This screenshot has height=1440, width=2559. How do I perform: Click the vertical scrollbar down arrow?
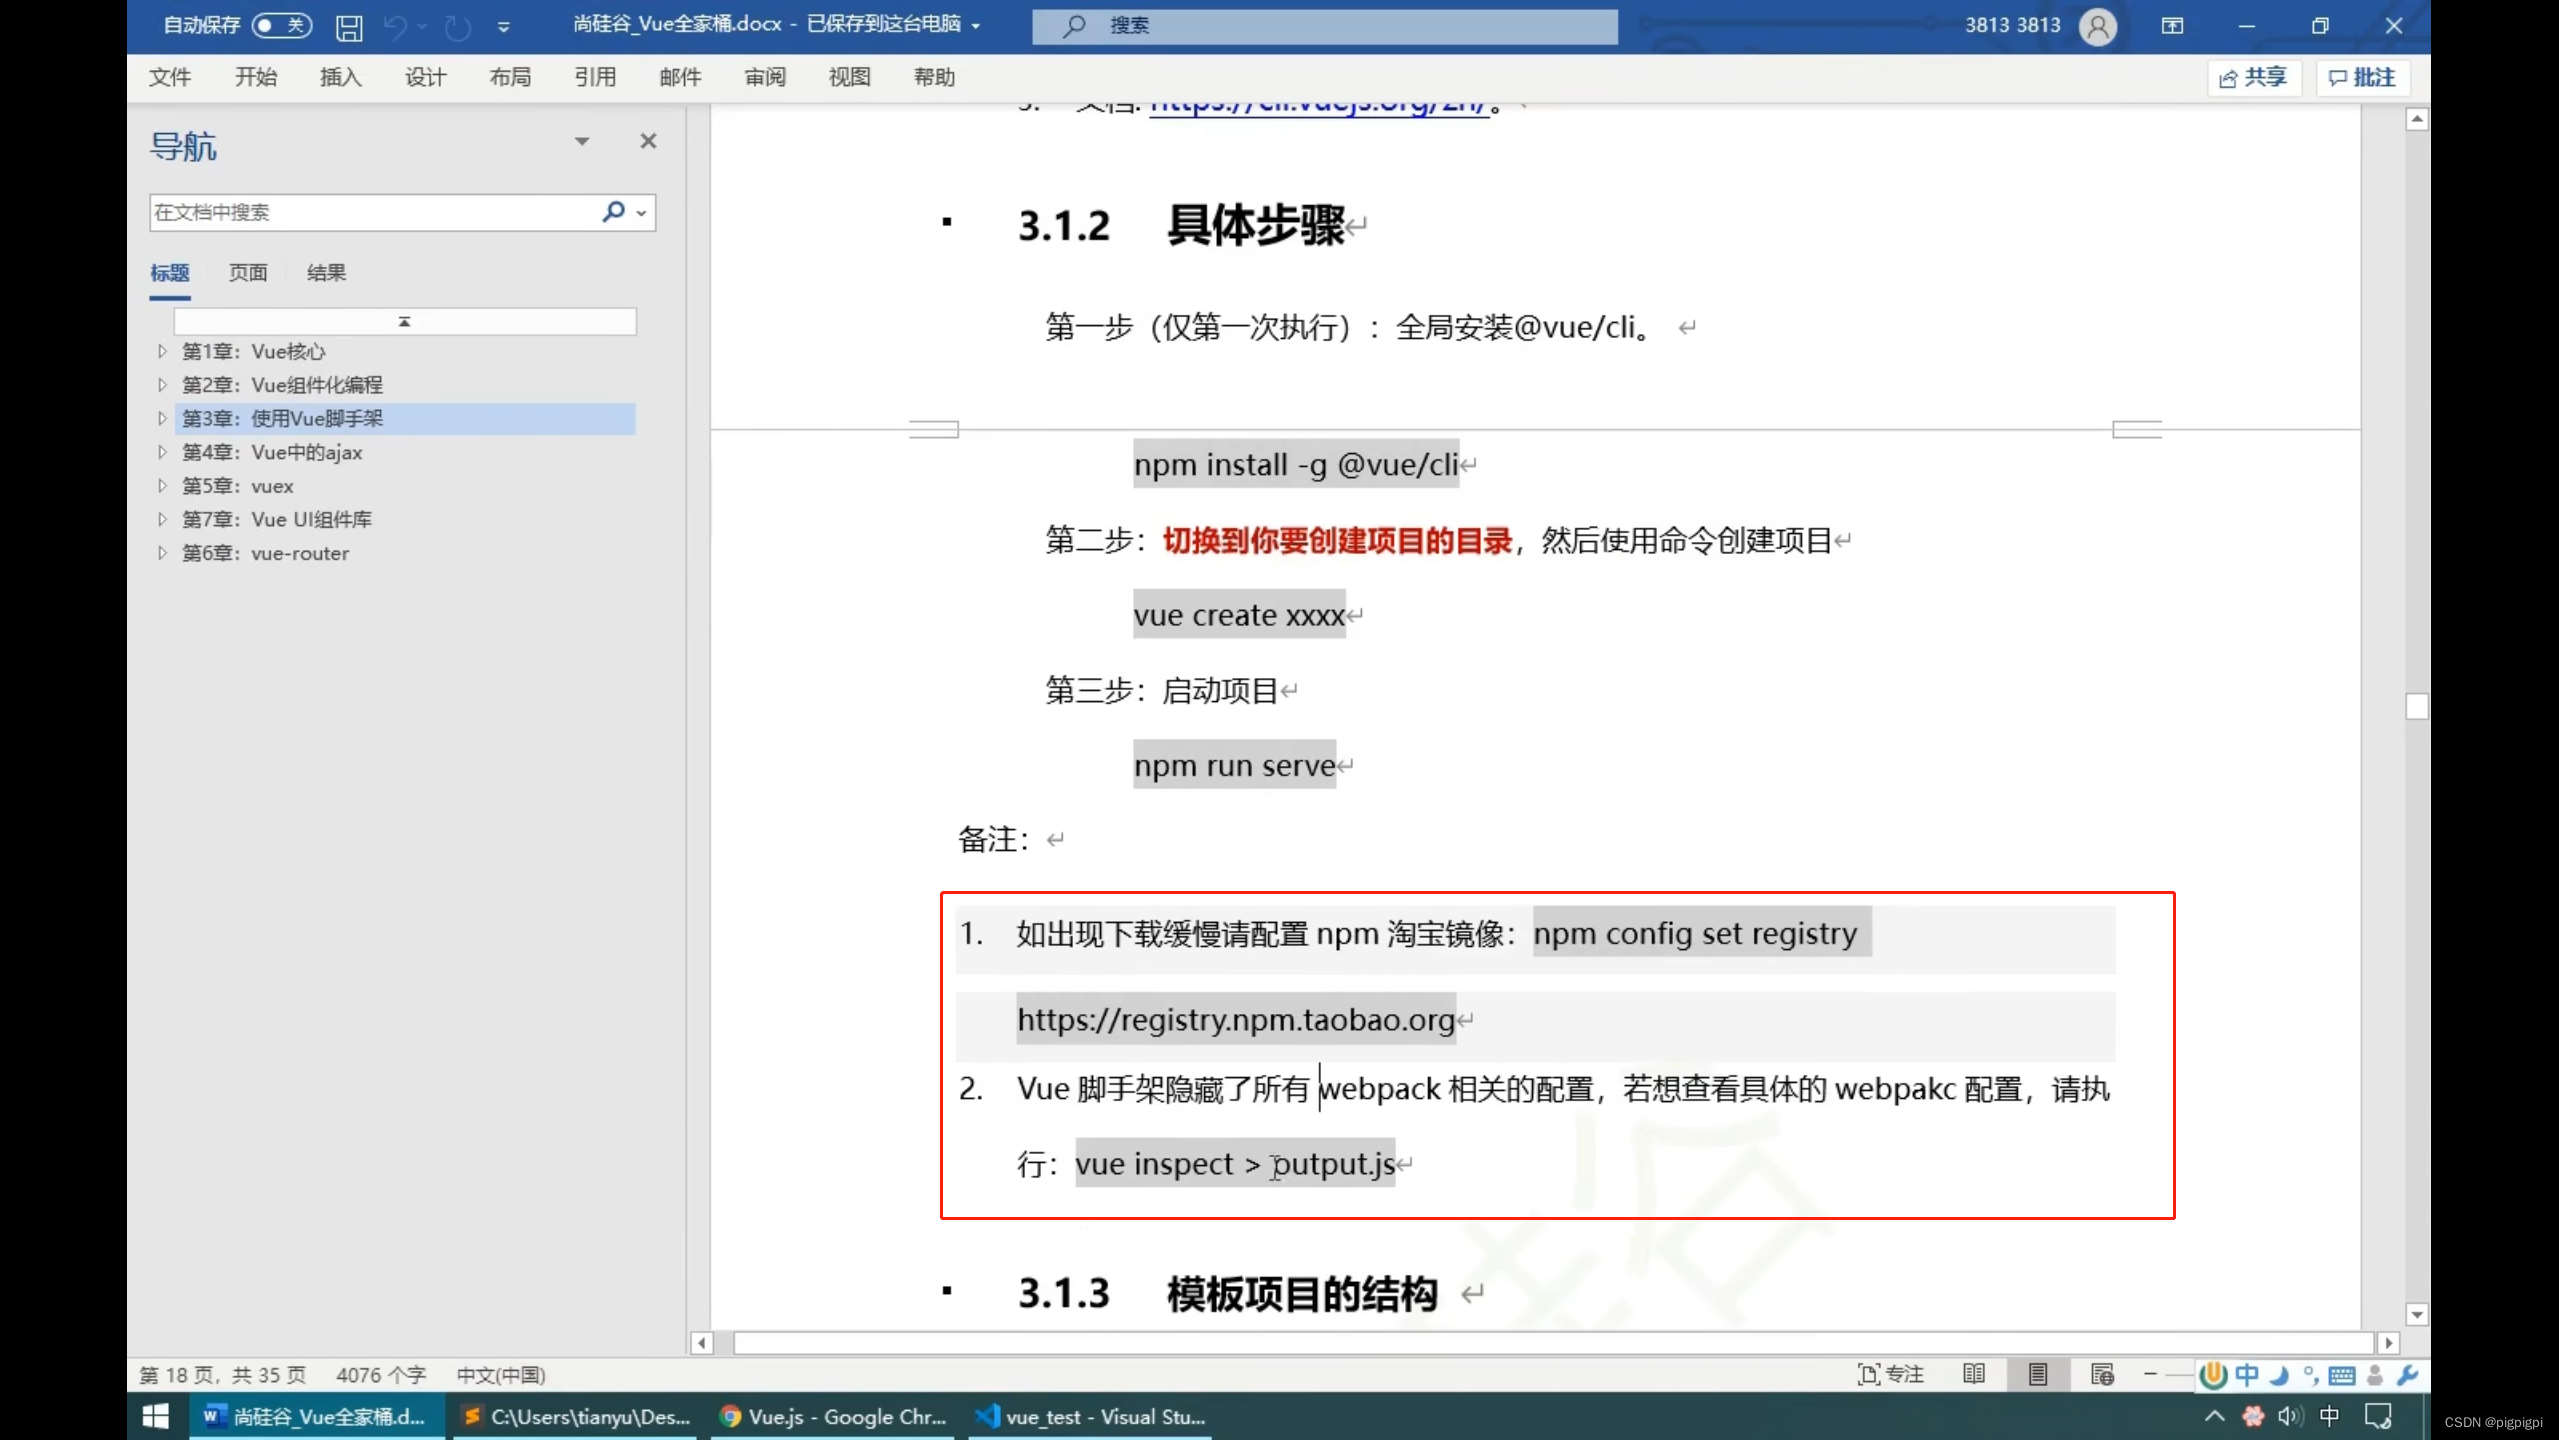click(x=2416, y=1314)
